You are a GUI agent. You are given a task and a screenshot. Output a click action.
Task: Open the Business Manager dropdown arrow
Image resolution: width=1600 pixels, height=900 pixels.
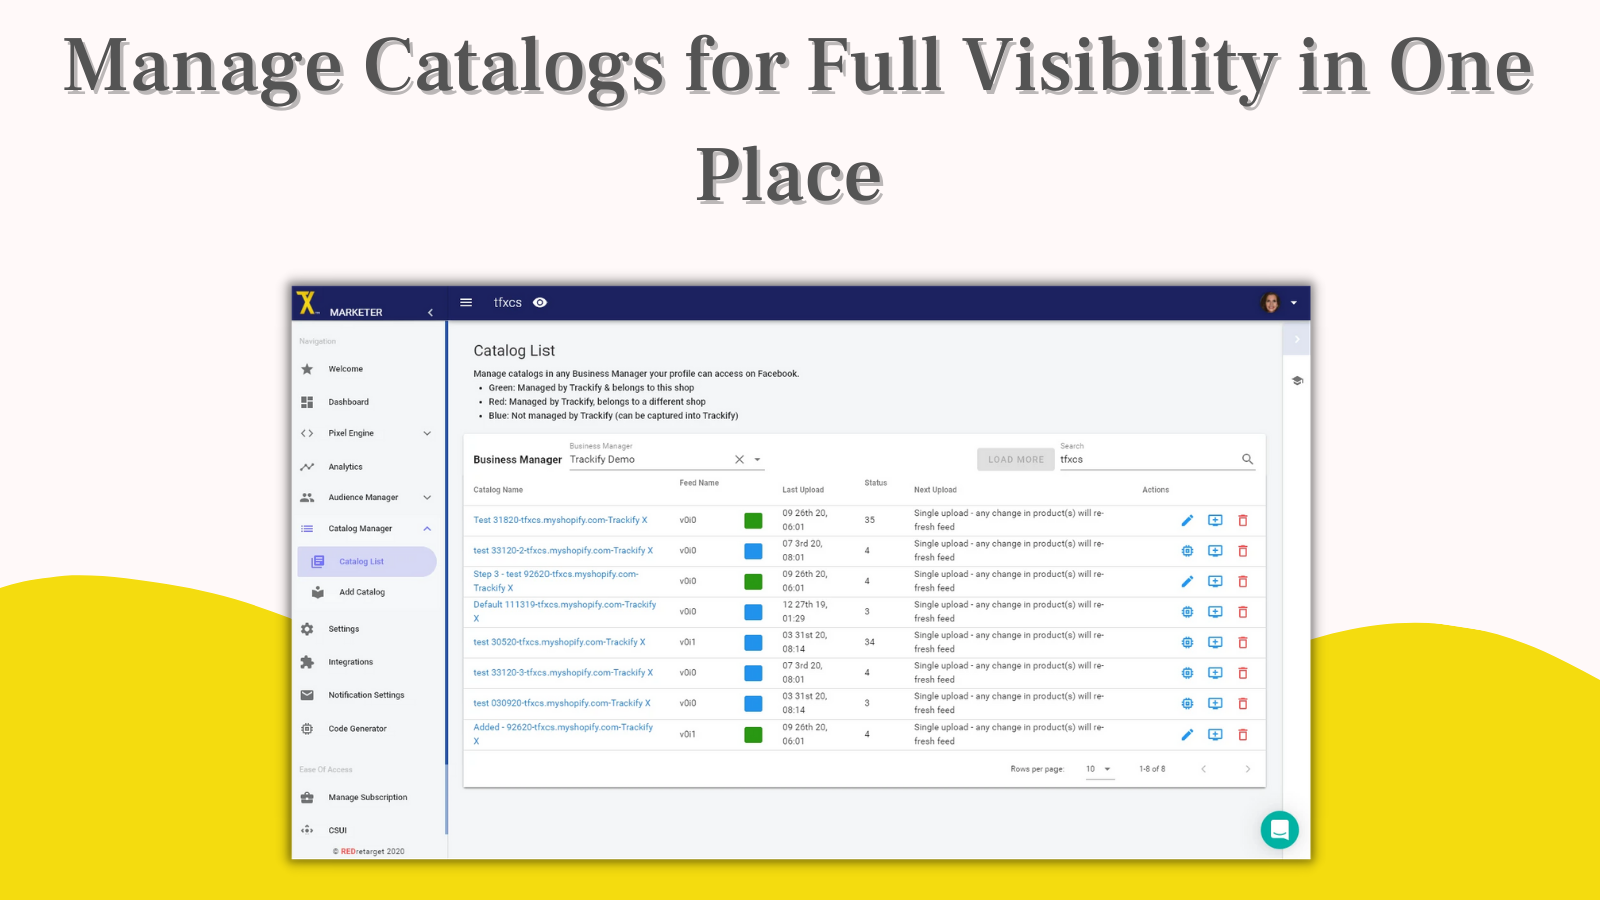tap(757, 460)
